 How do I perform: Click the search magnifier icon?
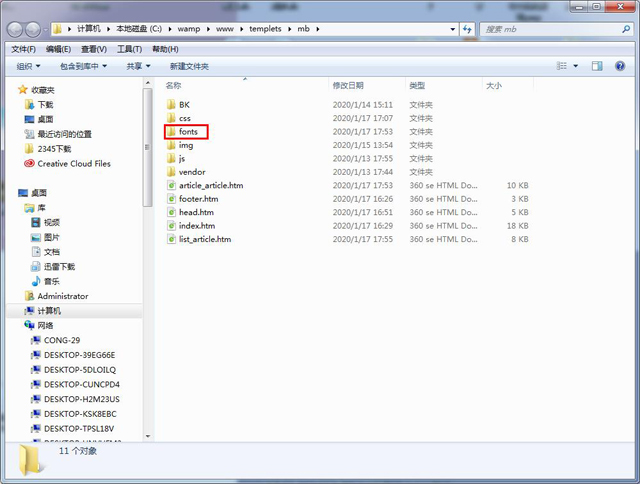pyautogui.click(x=626, y=29)
